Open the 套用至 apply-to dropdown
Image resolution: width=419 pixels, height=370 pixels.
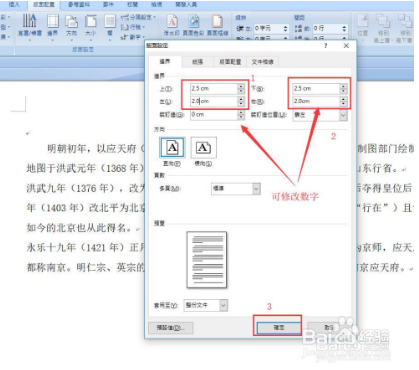[x=206, y=305]
